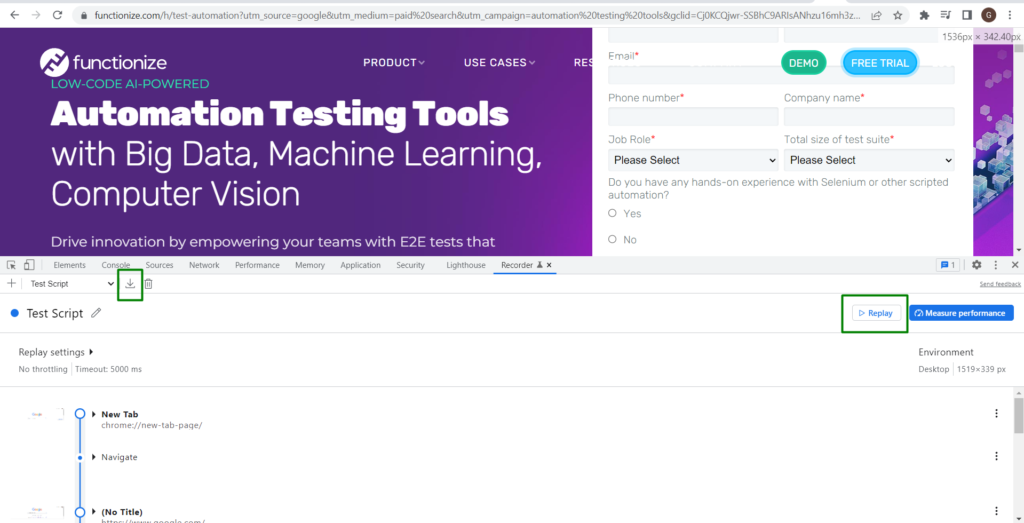Image resolution: width=1024 pixels, height=523 pixels.
Task: Switch to the Application tab
Action: 360,265
